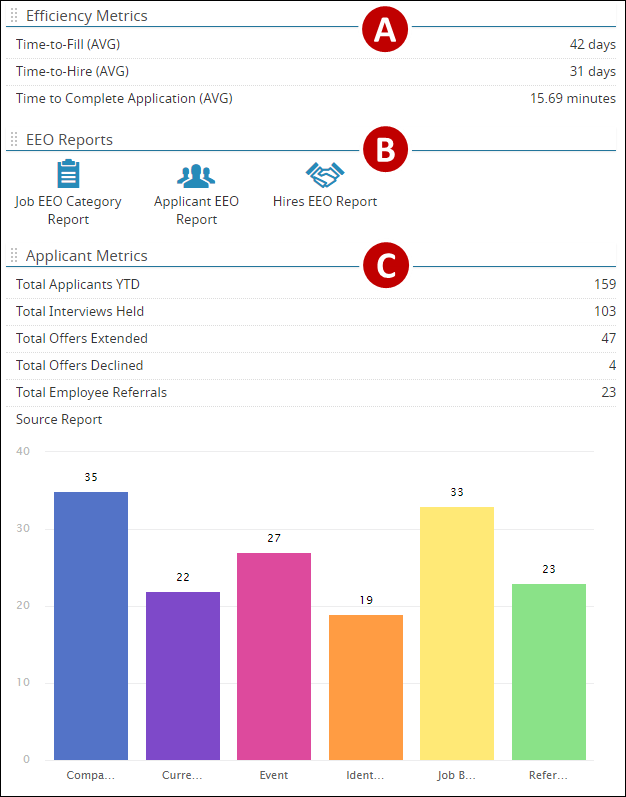Viewport: 626px width, 797px height.
Task: Click the 15.69 minutes value
Action: [x=573, y=98]
